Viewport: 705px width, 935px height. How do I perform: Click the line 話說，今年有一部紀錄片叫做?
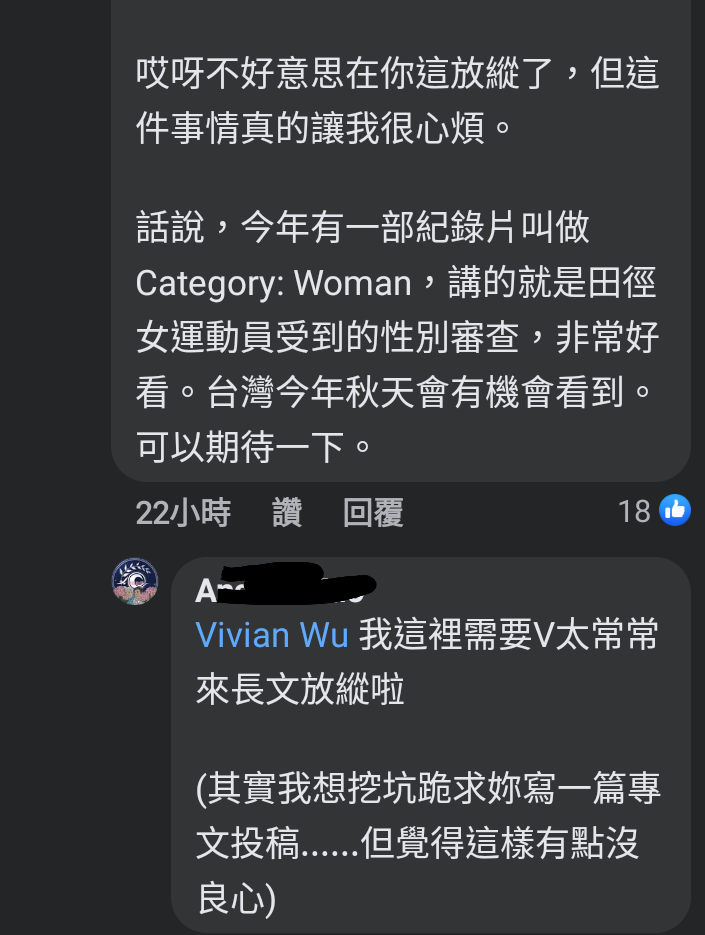coord(363,227)
